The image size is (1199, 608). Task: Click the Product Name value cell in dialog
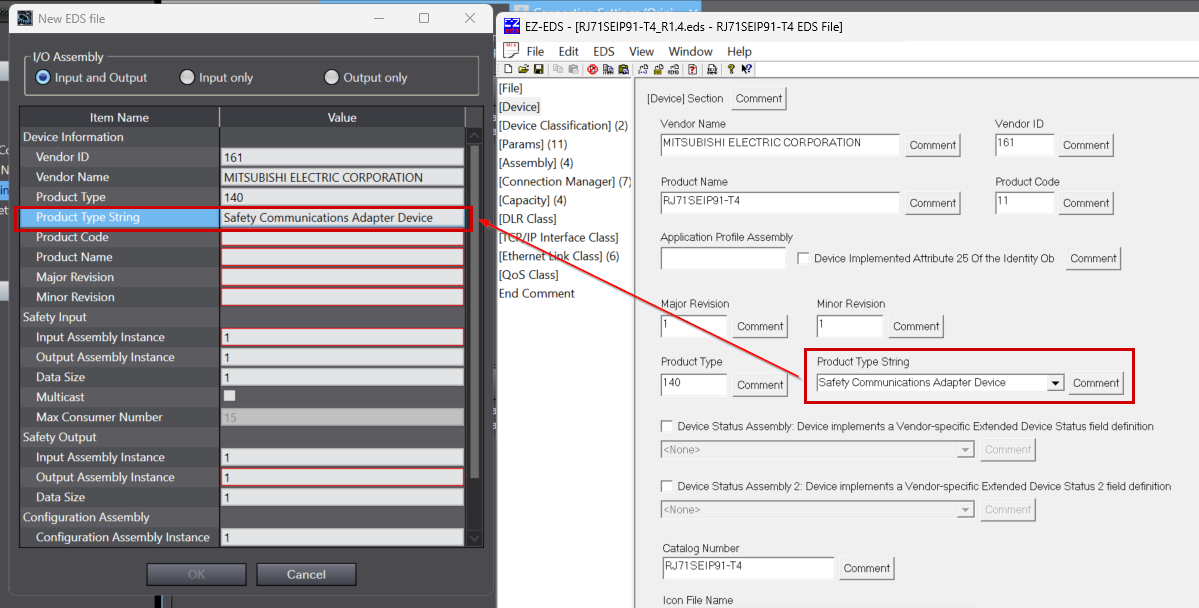click(x=342, y=257)
